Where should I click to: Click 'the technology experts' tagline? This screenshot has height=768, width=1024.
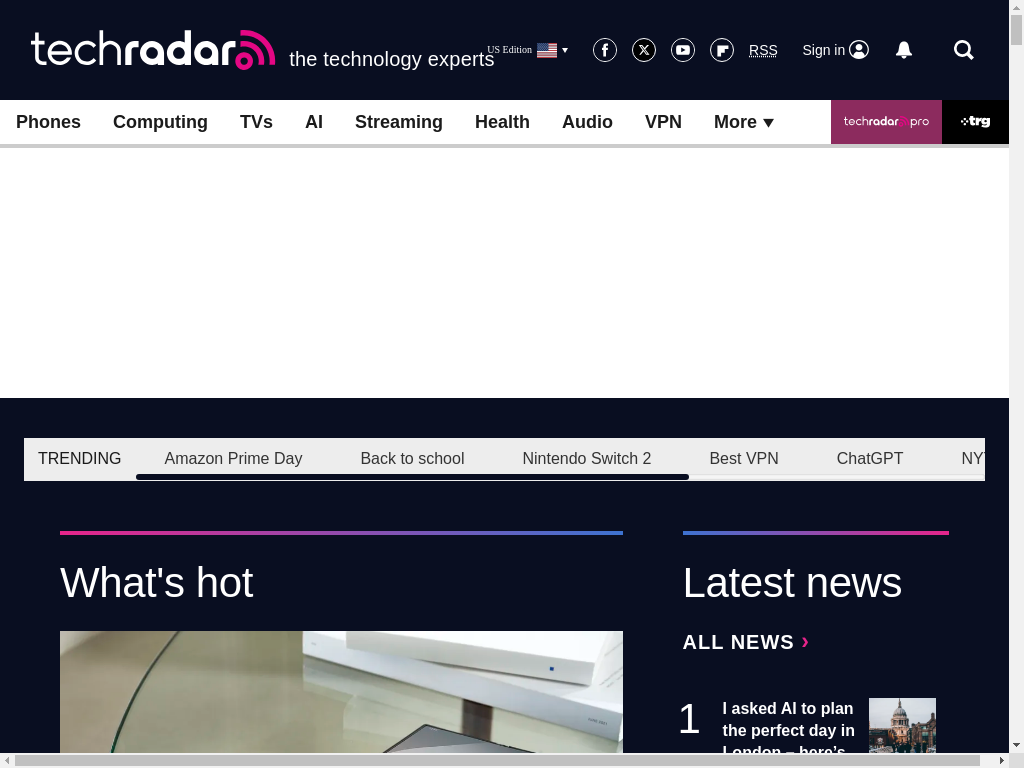(x=392, y=59)
